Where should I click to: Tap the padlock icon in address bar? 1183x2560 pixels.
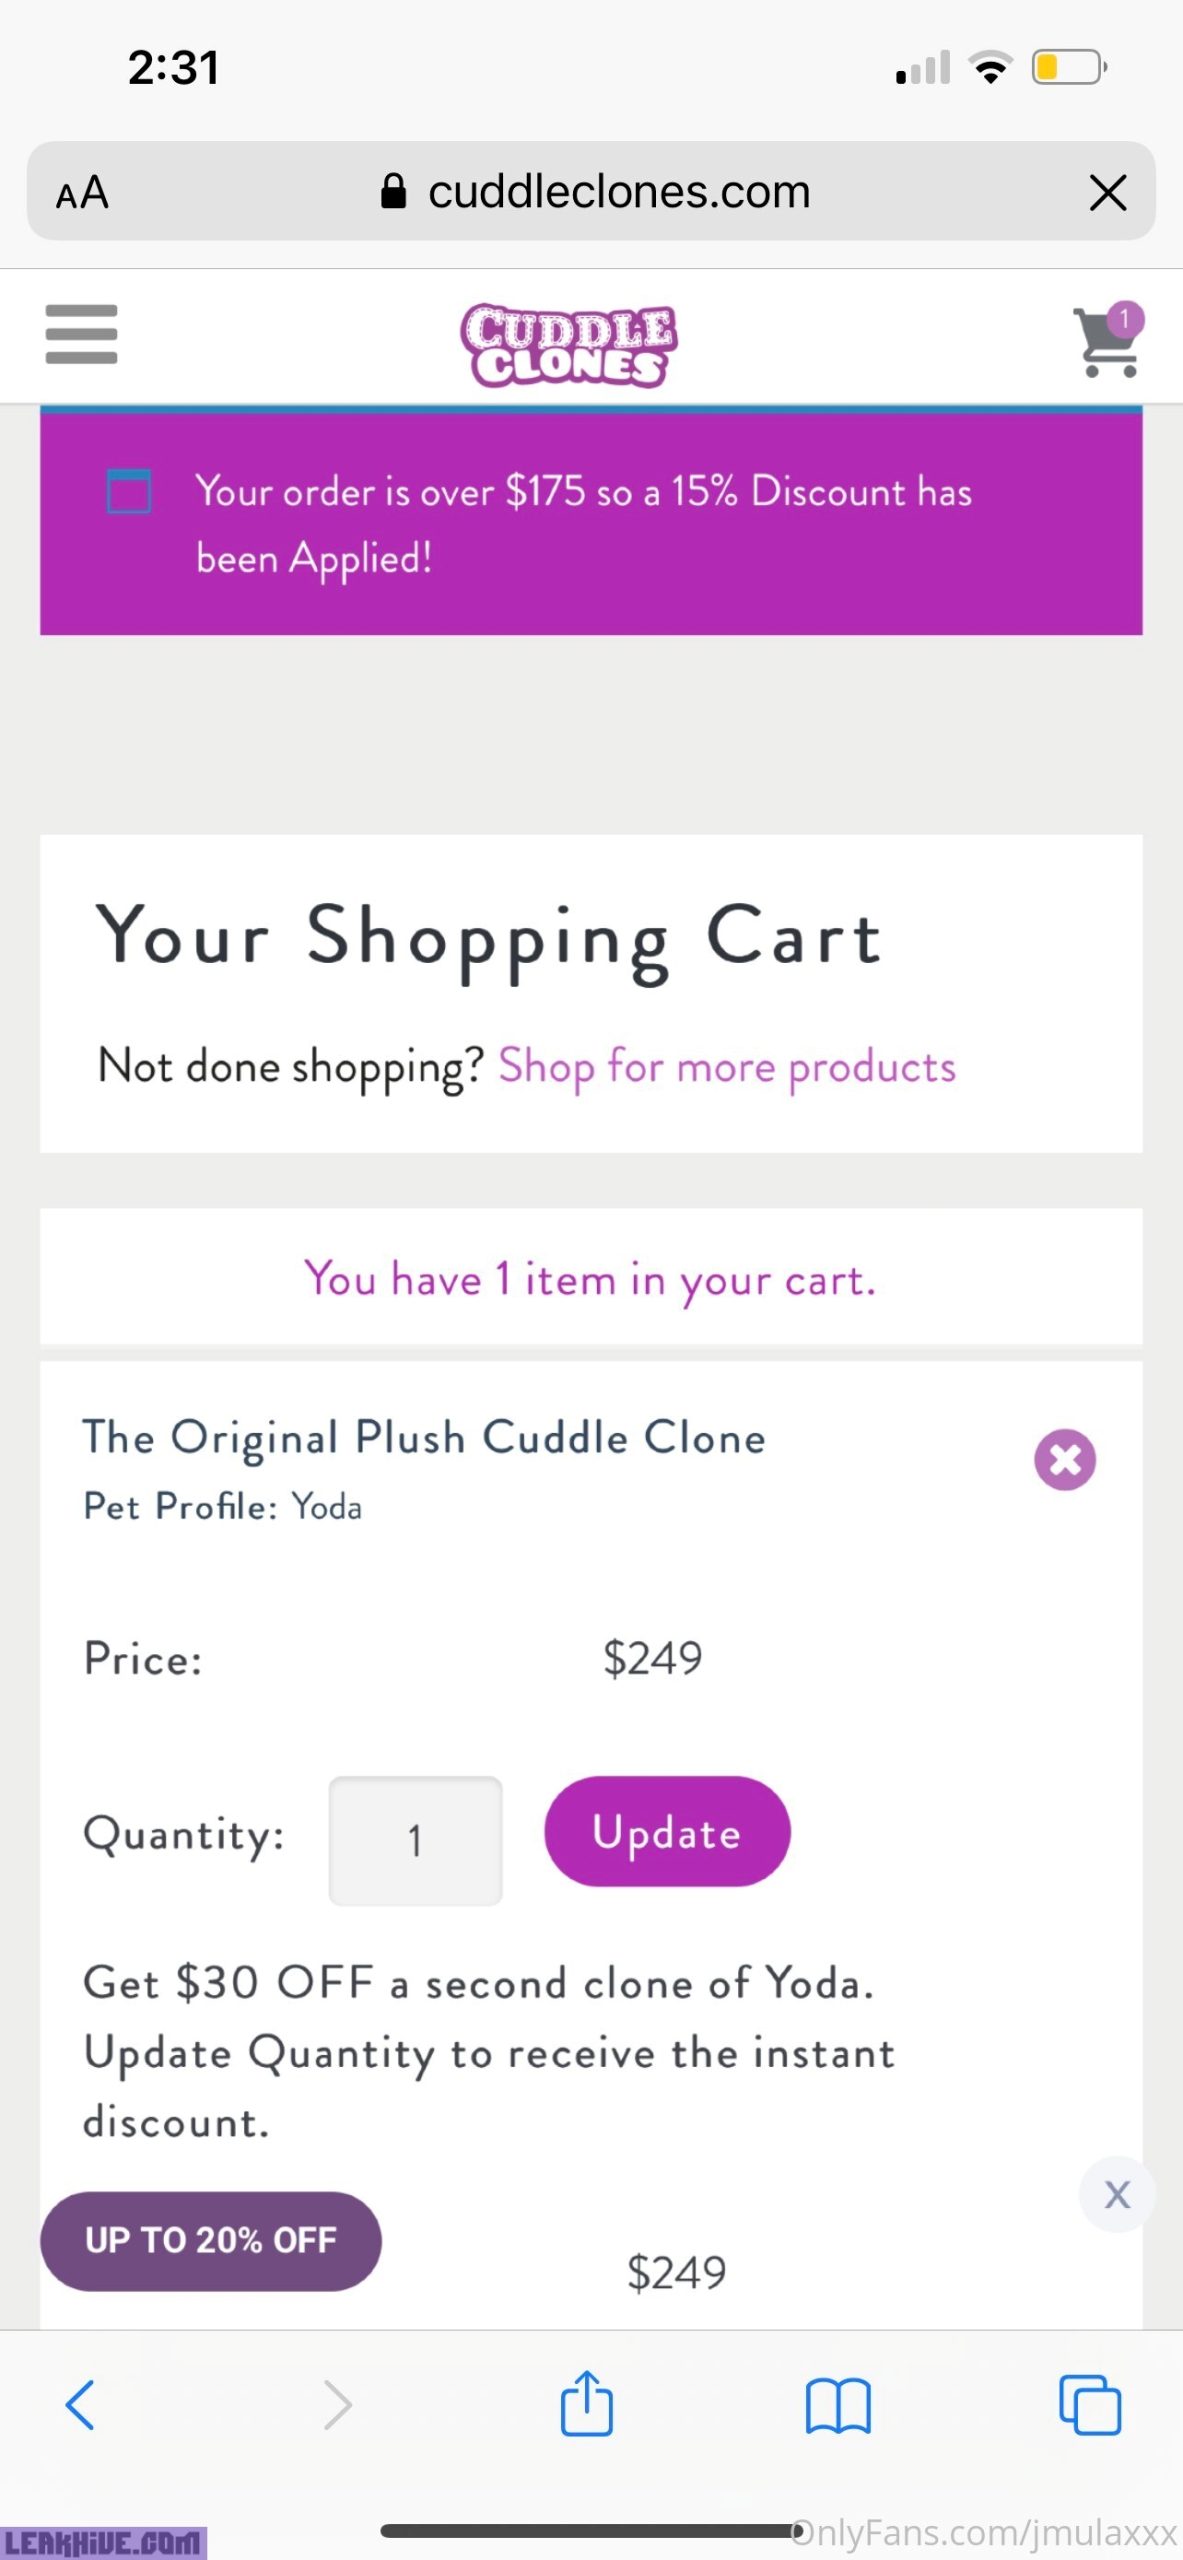point(394,192)
